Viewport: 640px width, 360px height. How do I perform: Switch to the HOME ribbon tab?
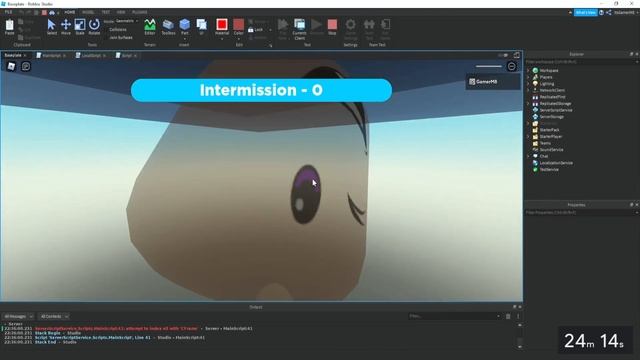(x=70, y=12)
